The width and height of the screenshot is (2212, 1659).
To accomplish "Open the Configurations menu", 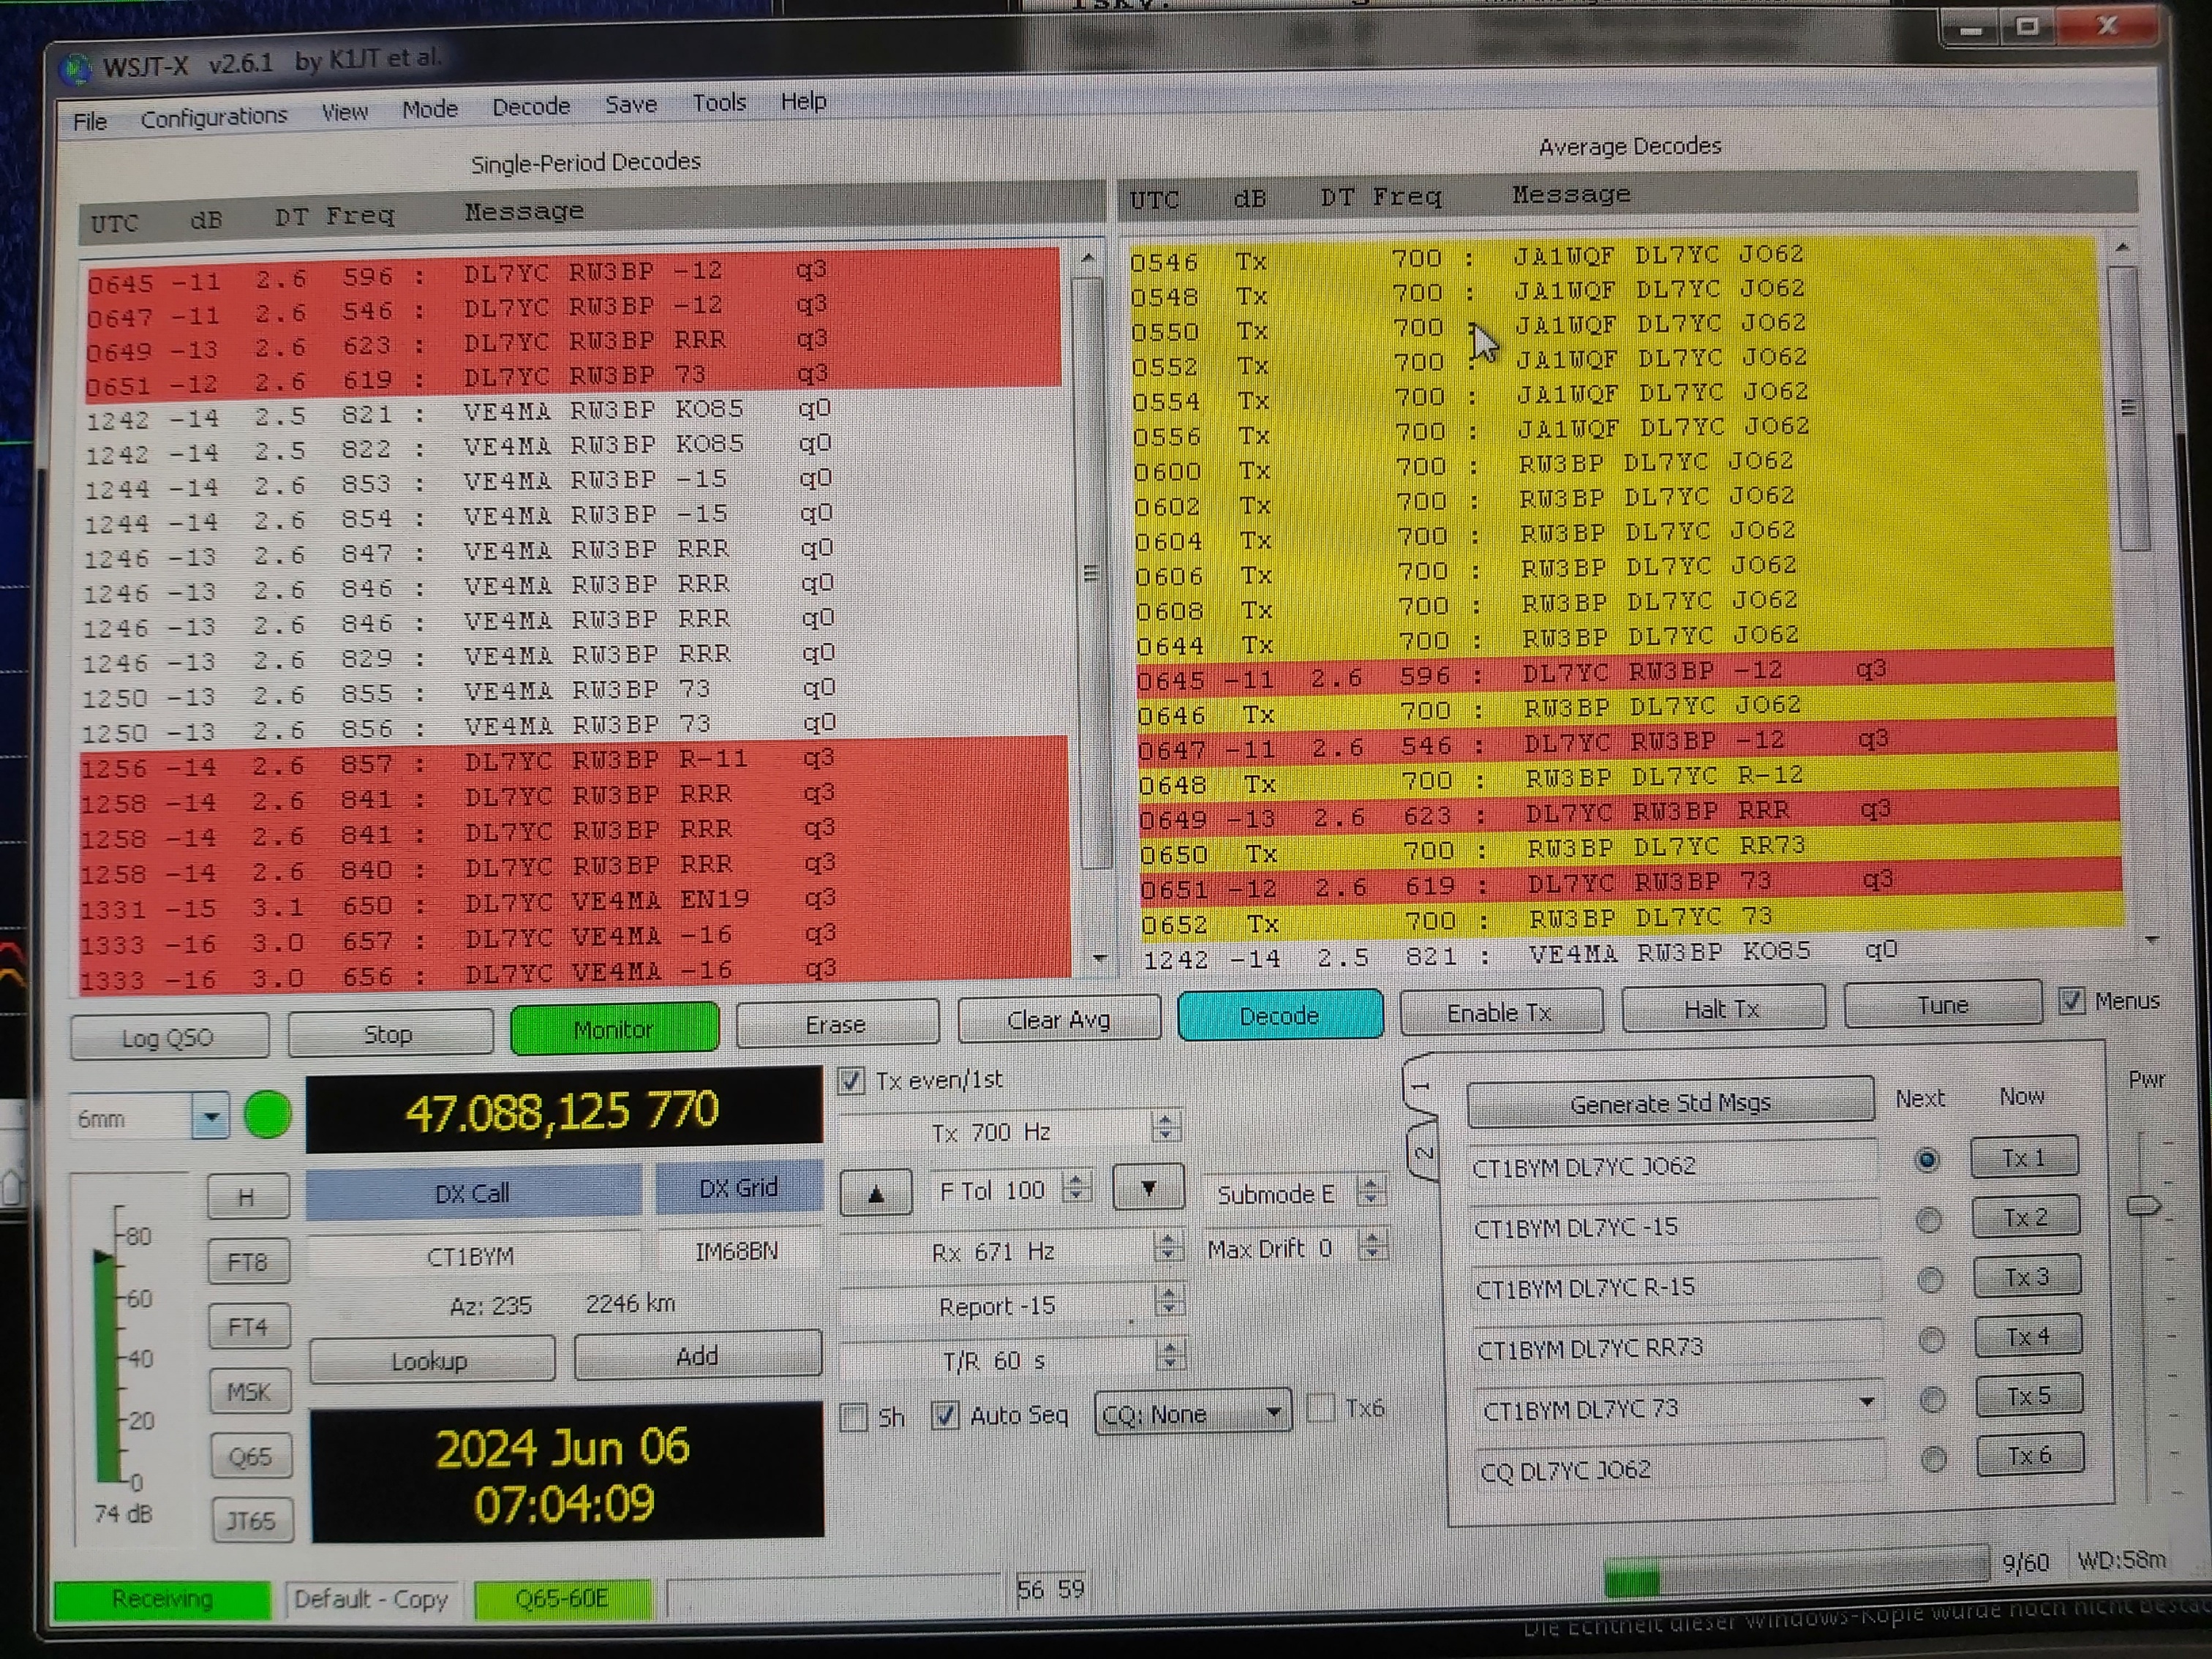I will (x=214, y=117).
